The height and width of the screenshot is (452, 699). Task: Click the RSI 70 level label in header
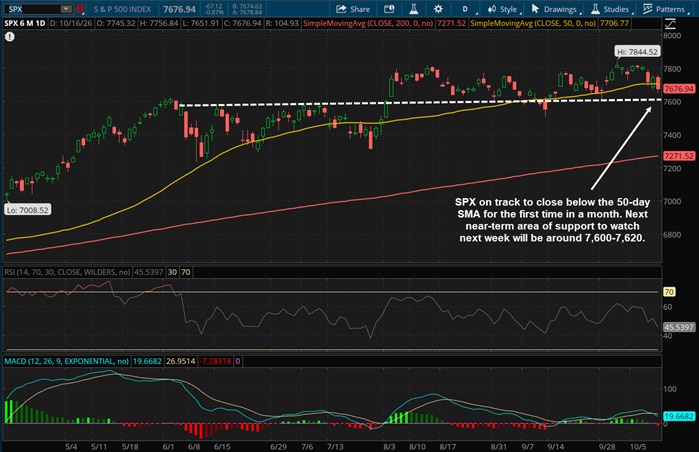click(x=186, y=272)
